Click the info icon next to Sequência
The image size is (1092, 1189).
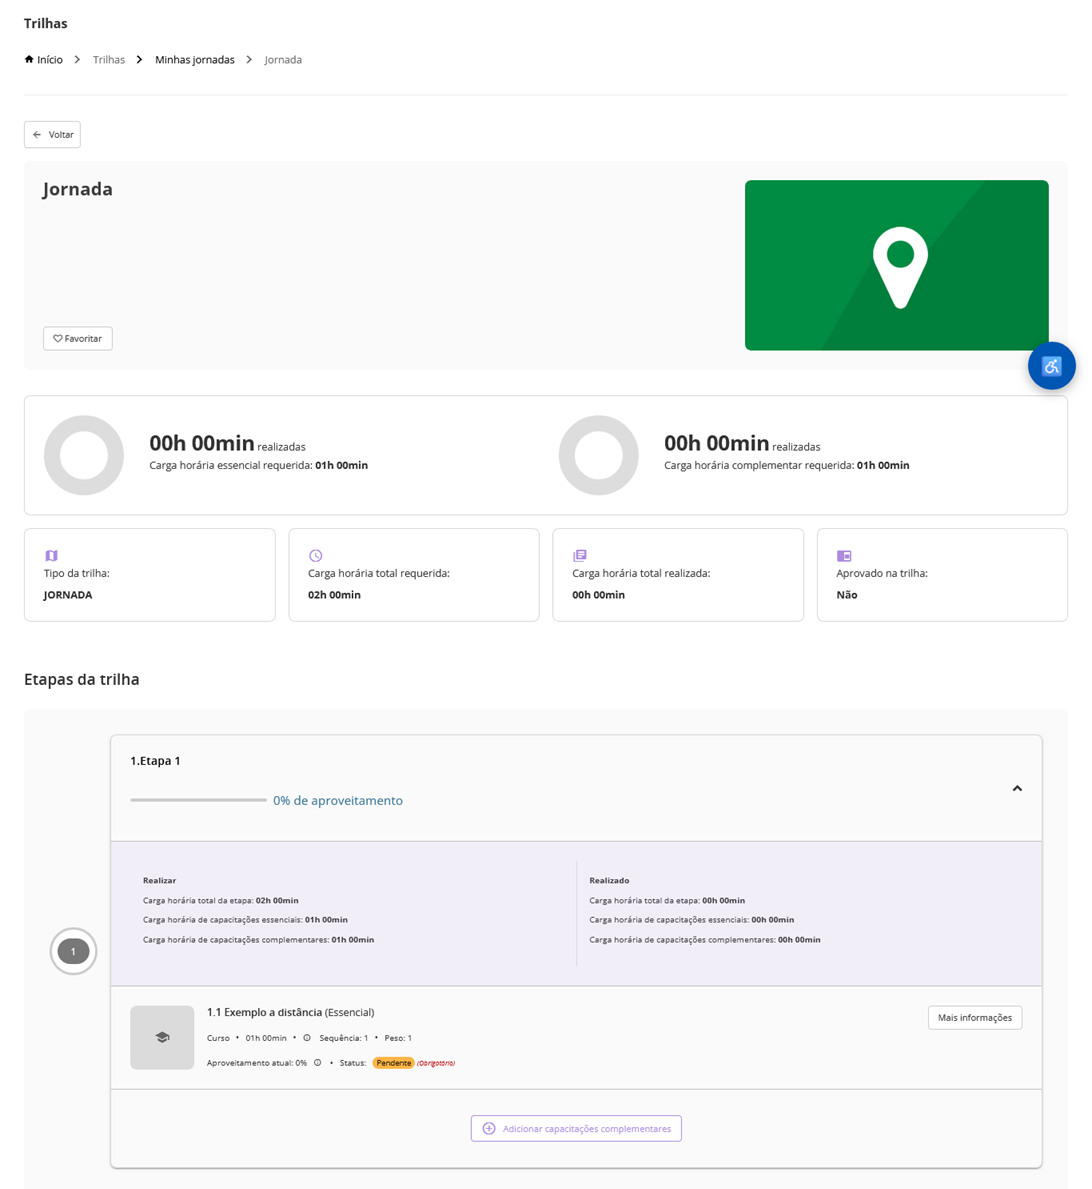(307, 1038)
